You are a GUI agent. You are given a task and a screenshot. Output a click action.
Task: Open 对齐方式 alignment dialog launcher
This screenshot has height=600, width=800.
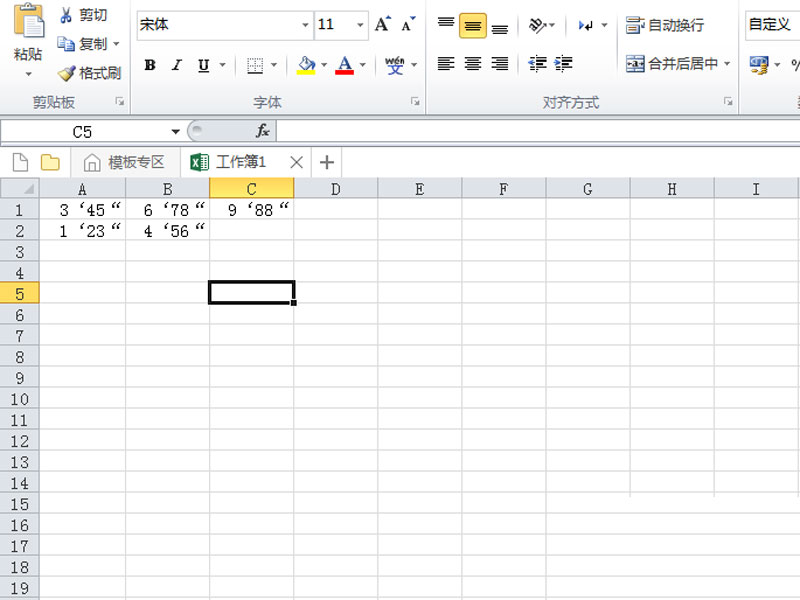point(728,102)
